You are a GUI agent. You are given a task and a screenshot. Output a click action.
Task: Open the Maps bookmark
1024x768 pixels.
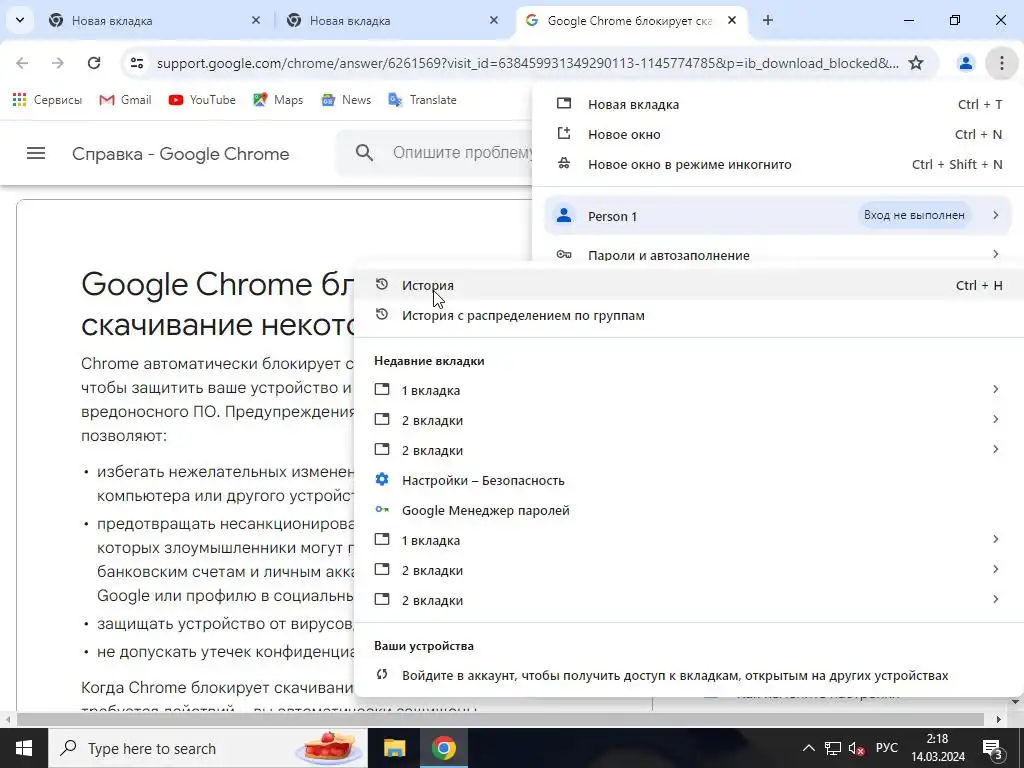[x=278, y=100]
